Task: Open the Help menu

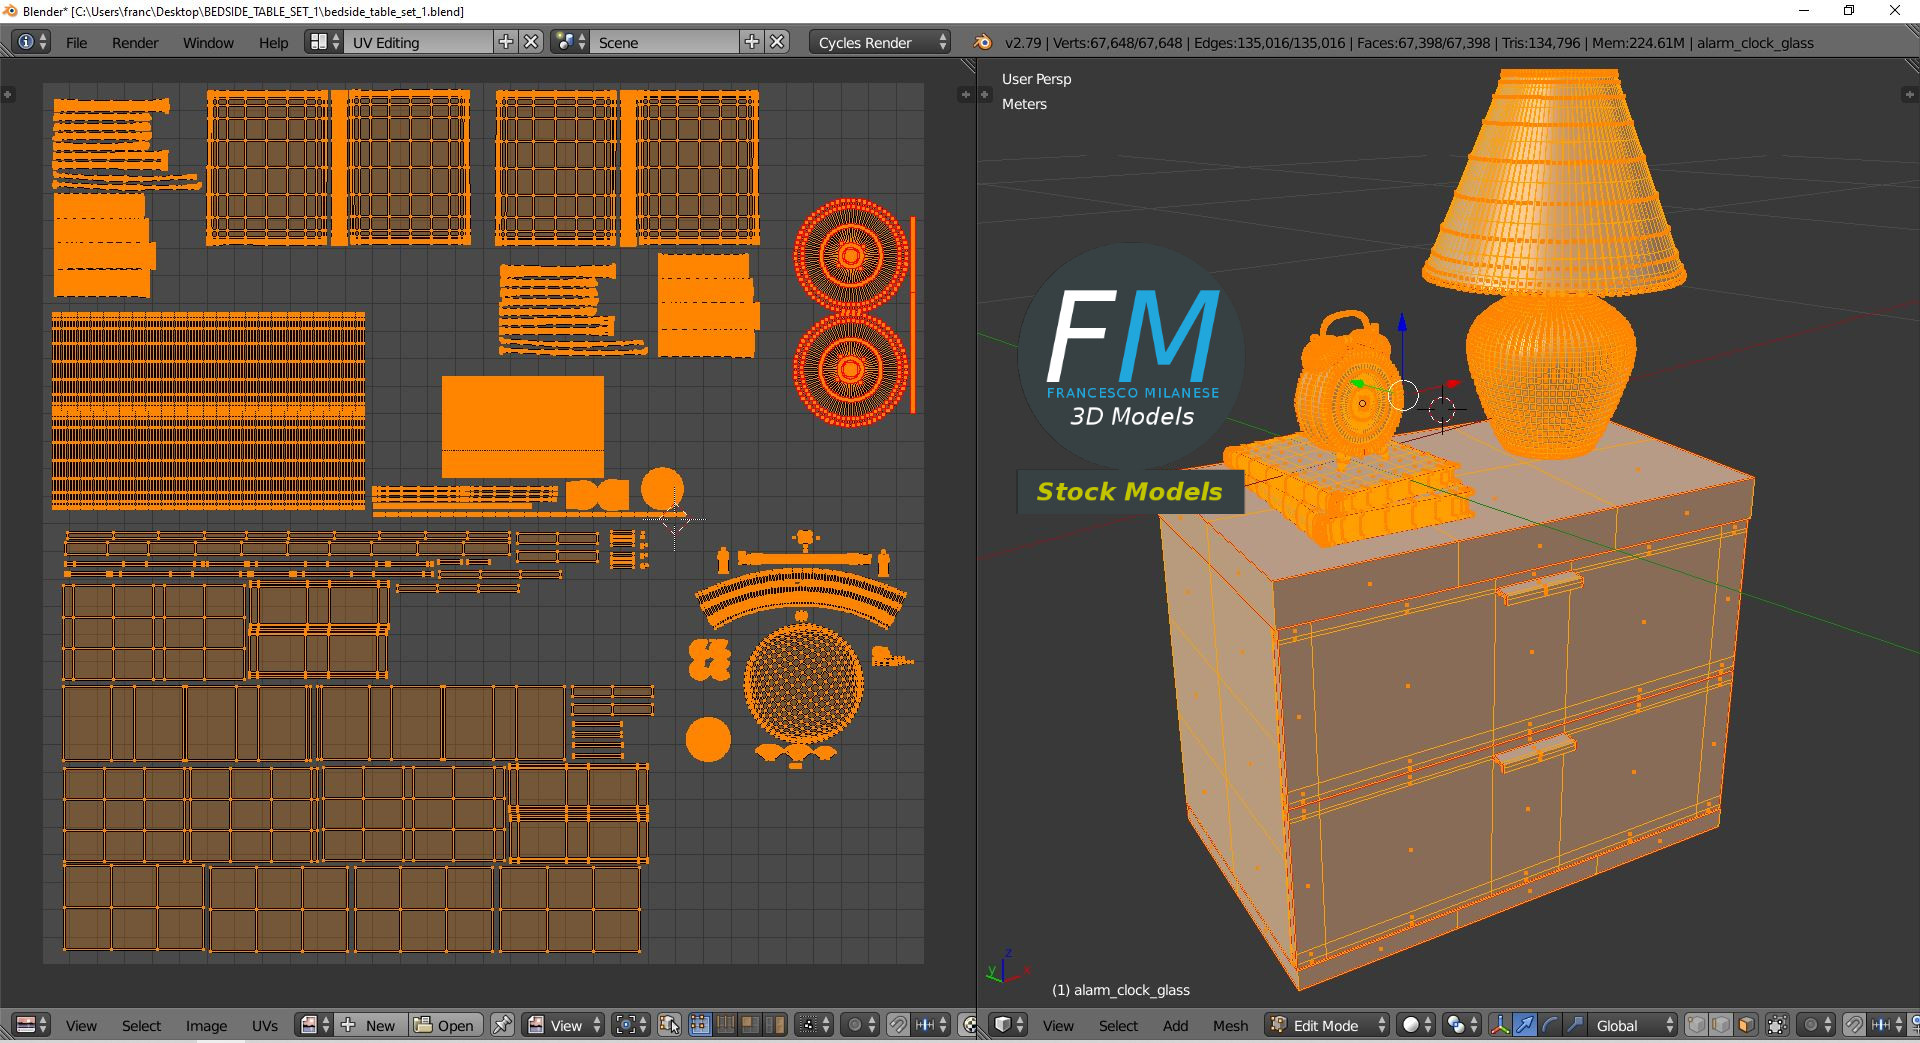Action: (x=273, y=43)
